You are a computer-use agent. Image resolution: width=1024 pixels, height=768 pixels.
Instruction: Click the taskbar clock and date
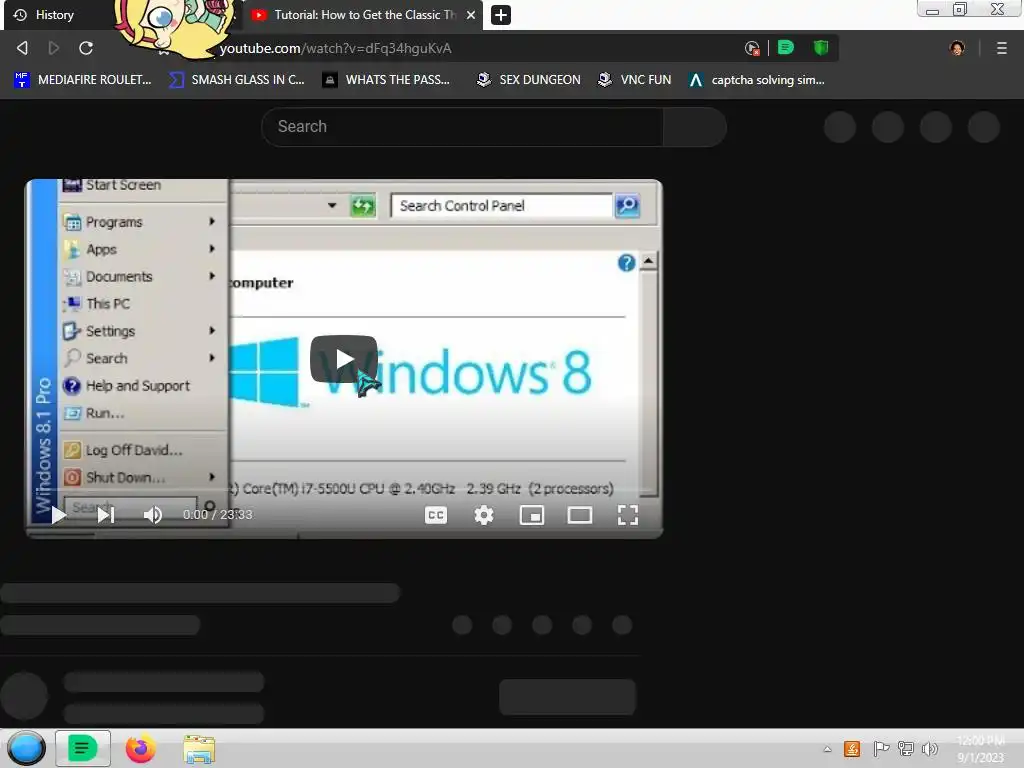(981, 749)
